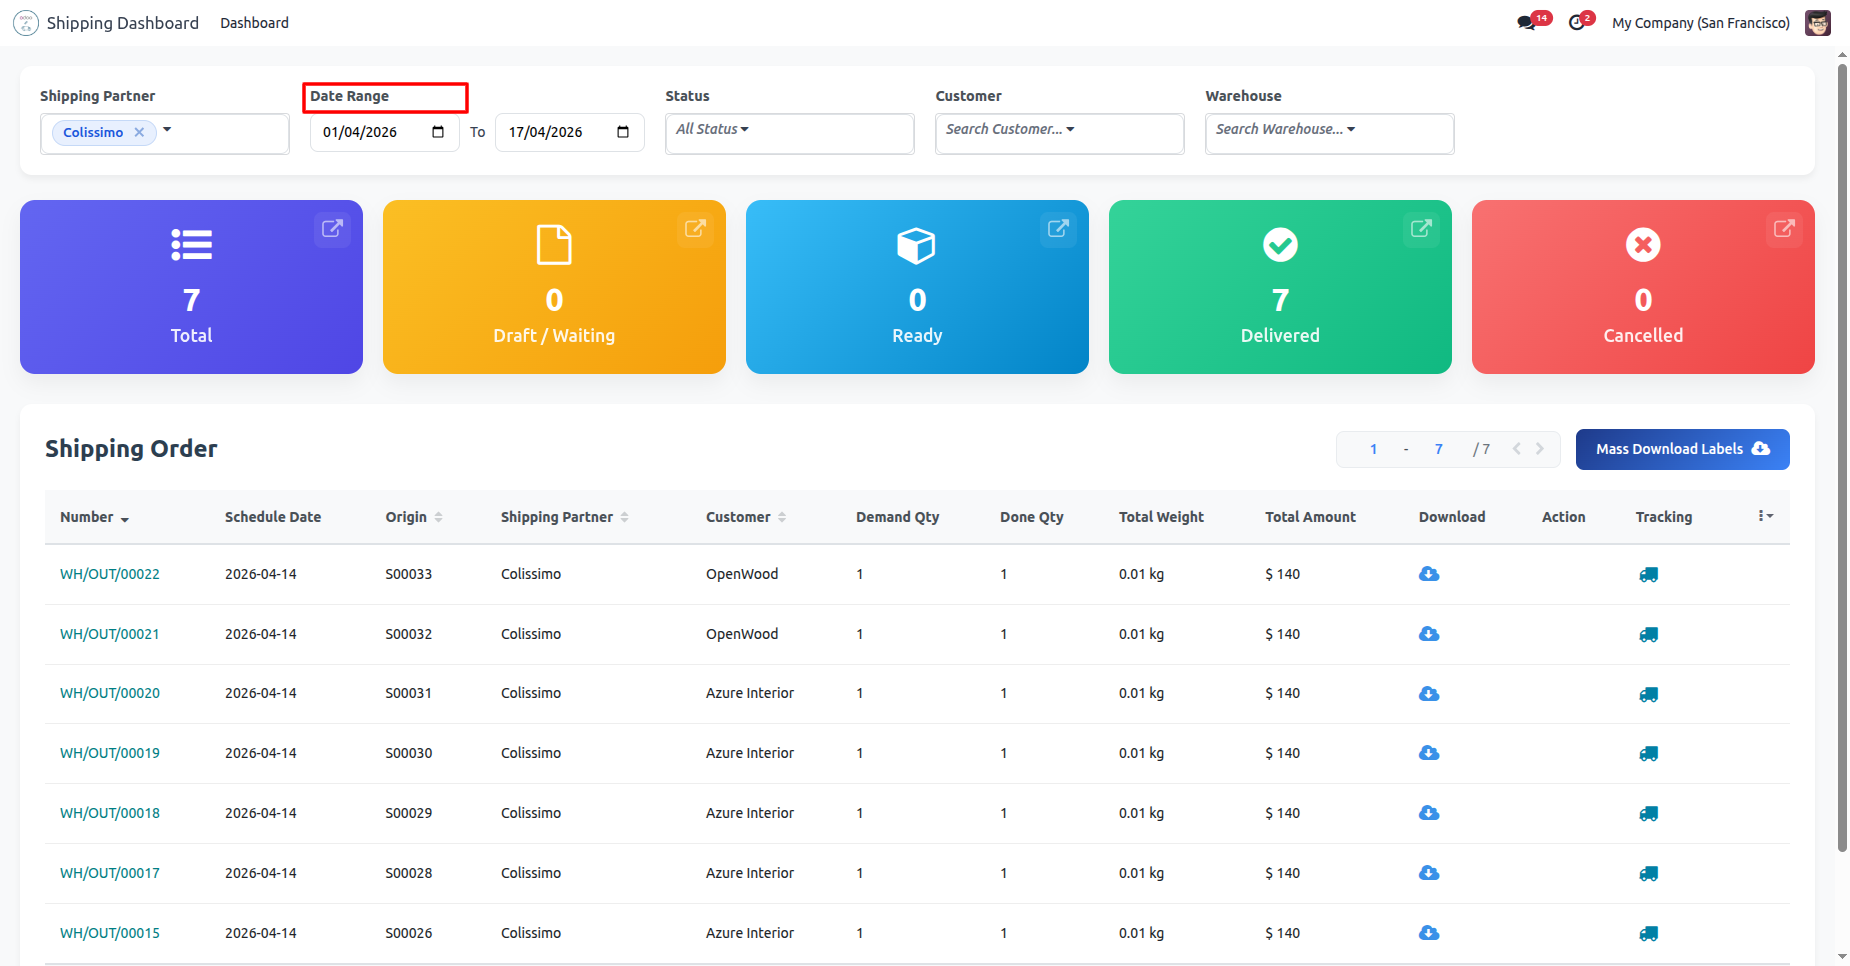The width and height of the screenshot is (1850, 966).
Task: Open calendar picker for start date
Action: (438, 132)
